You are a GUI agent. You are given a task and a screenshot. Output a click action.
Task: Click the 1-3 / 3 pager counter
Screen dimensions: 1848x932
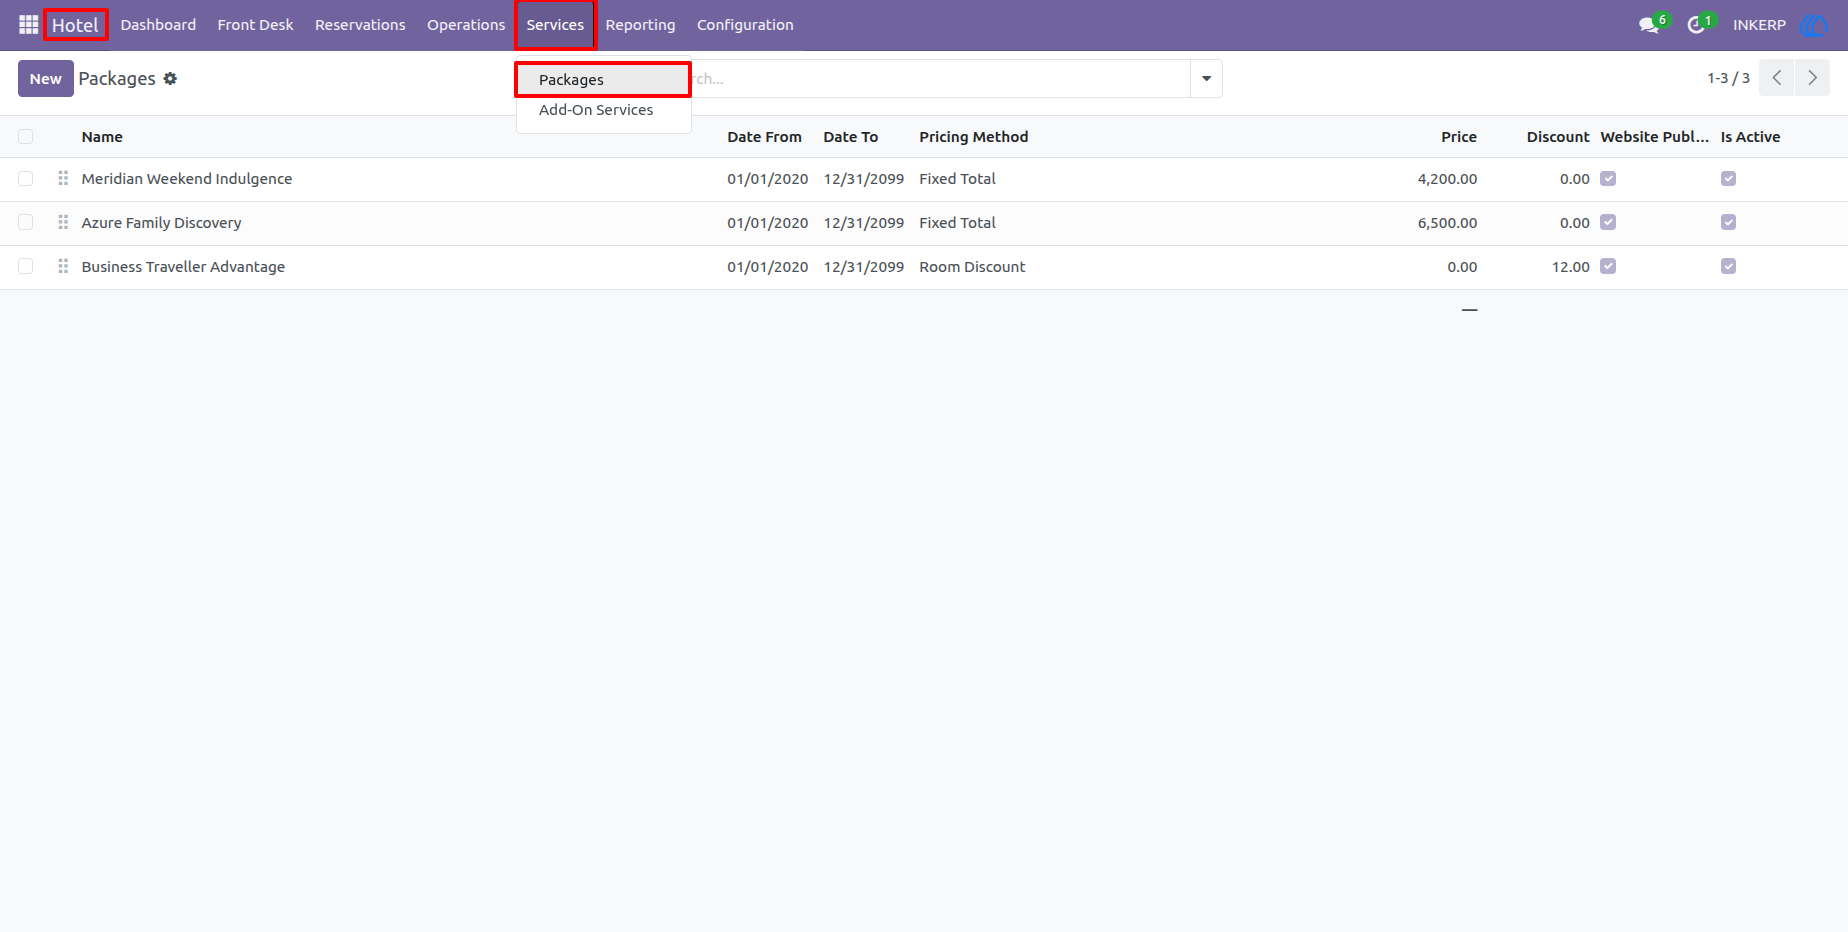click(1728, 78)
